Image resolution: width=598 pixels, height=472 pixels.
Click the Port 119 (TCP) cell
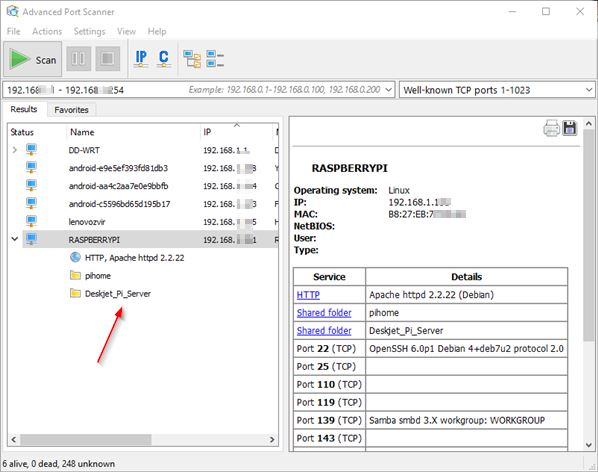pyautogui.click(x=330, y=402)
